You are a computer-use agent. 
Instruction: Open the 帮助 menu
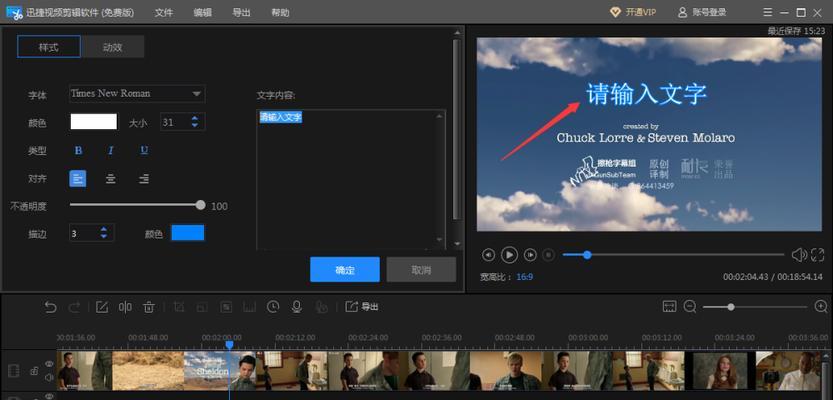coord(280,12)
